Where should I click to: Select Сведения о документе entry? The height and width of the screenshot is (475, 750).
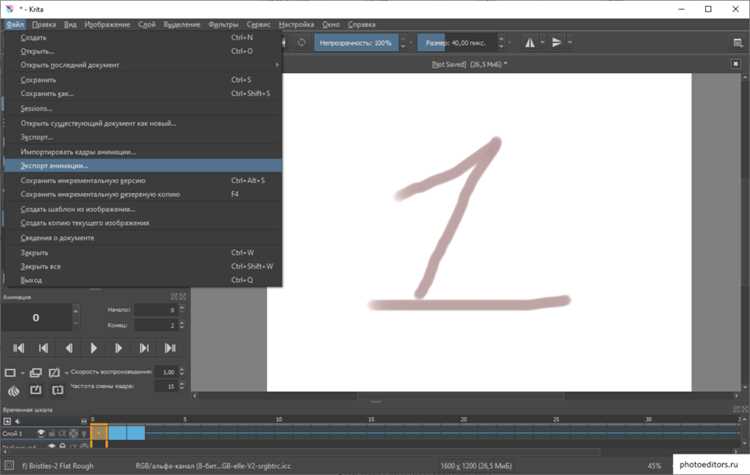(x=143, y=238)
